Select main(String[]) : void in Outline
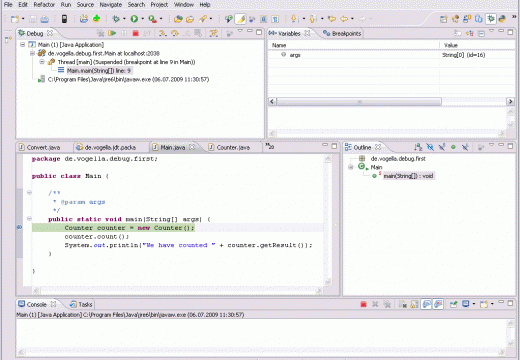Viewport: 520px width, 360px height. coord(408,176)
